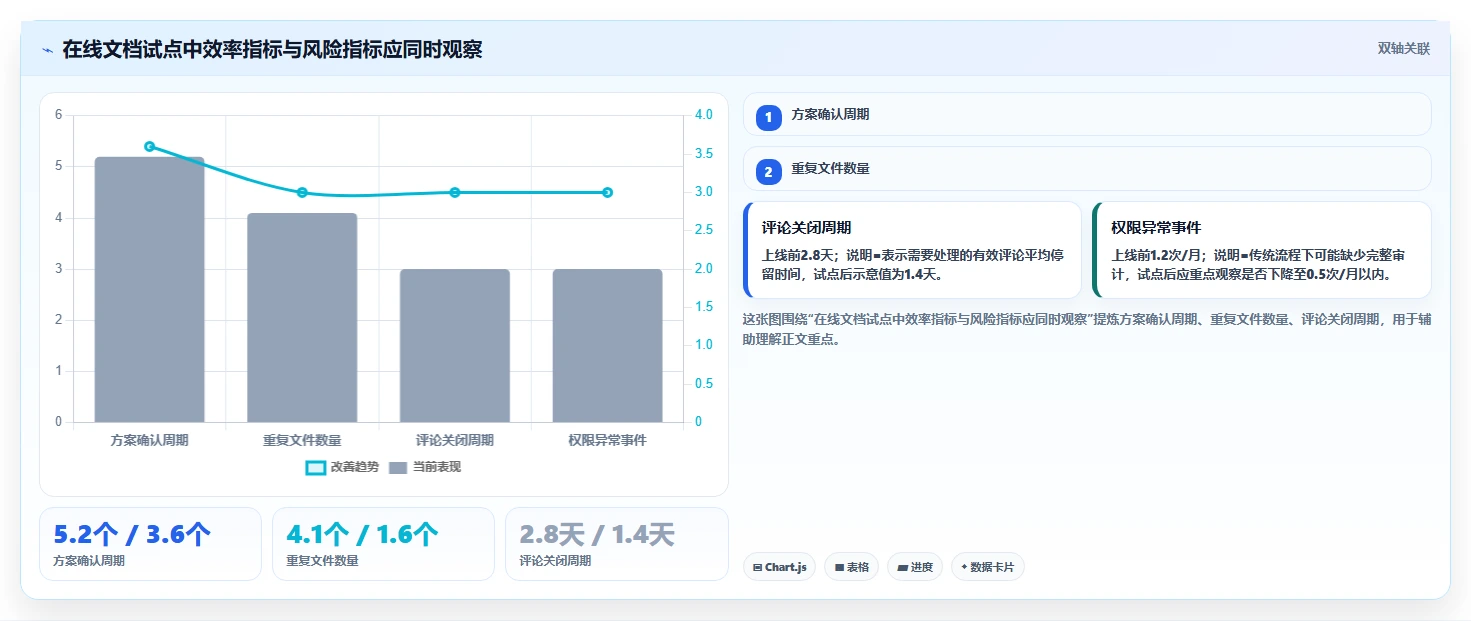Click the 方案确认周期 caption under 5.2个
1471x621 pixels.
tap(89, 561)
